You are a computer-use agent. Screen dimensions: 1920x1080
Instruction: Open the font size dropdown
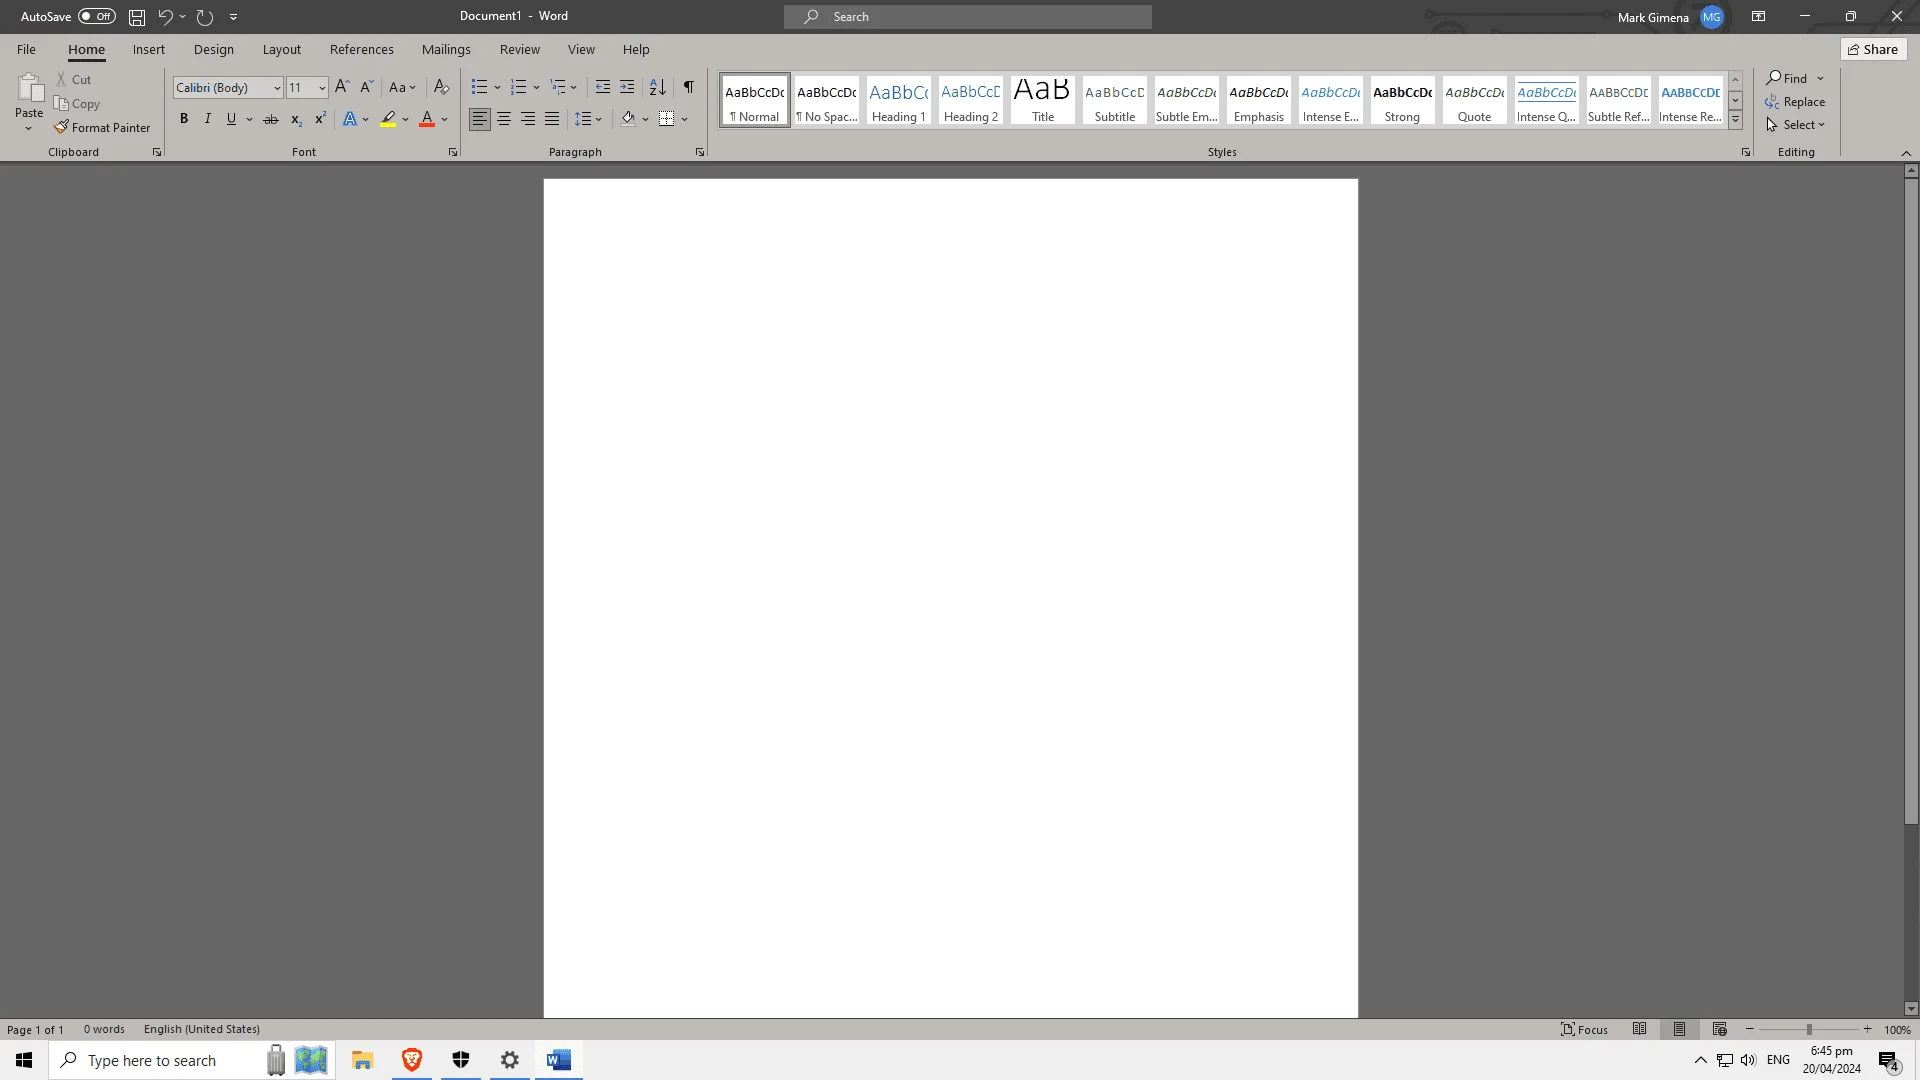coord(322,88)
